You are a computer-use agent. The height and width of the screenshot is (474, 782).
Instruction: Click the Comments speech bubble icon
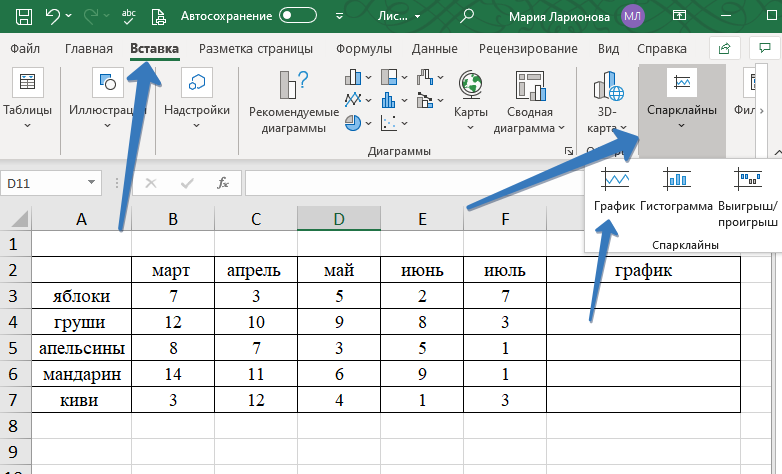pos(765,48)
